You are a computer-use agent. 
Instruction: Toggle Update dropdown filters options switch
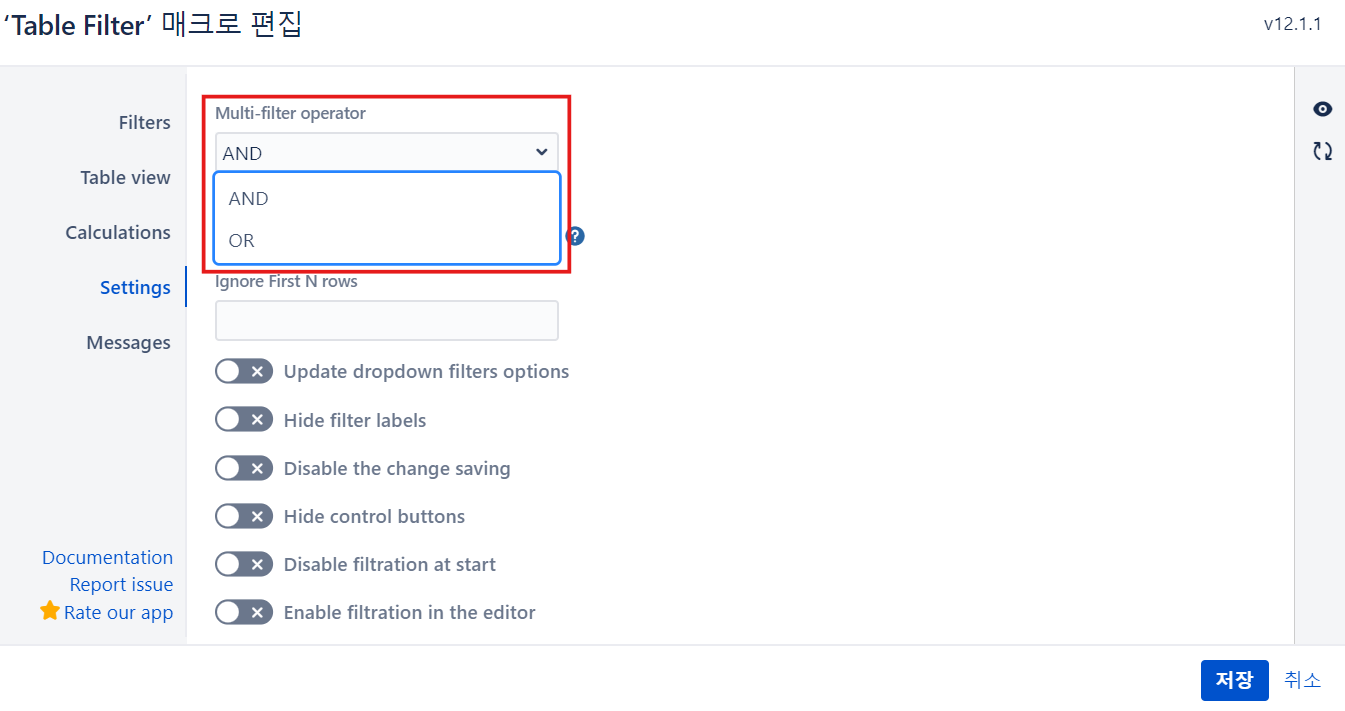coord(244,372)
